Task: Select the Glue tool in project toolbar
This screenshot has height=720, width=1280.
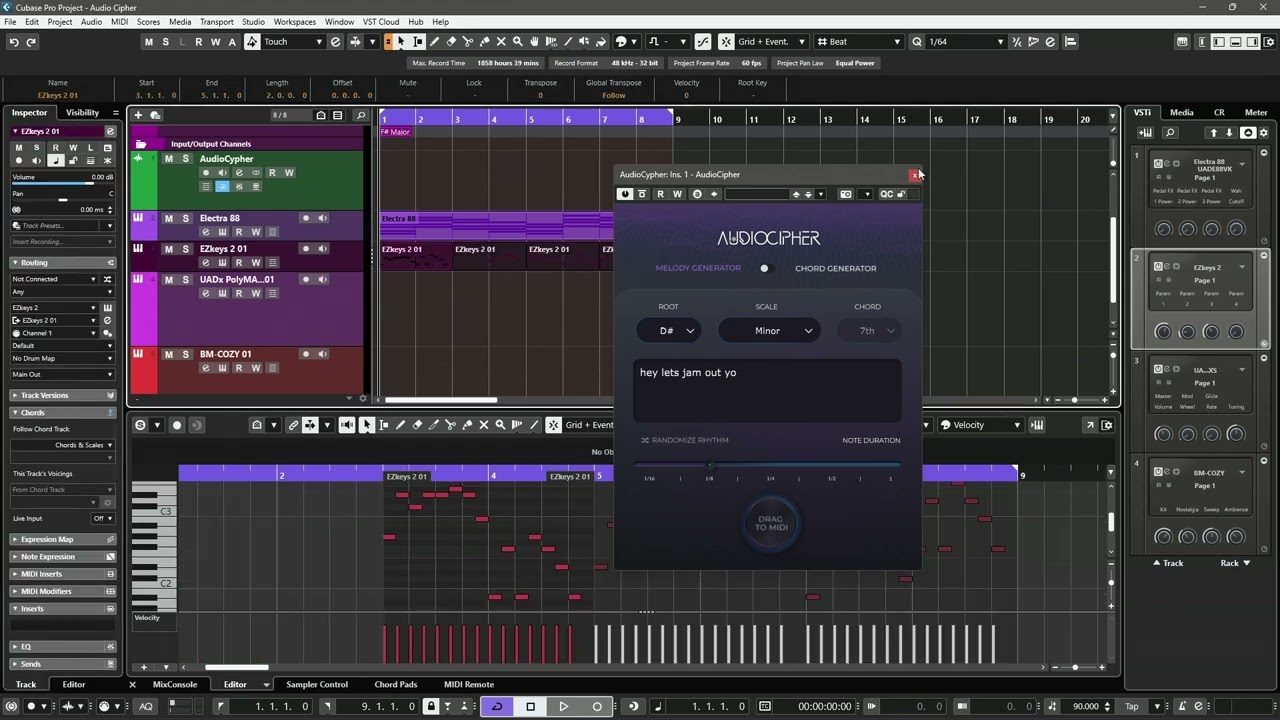Action: pos(485,42)
